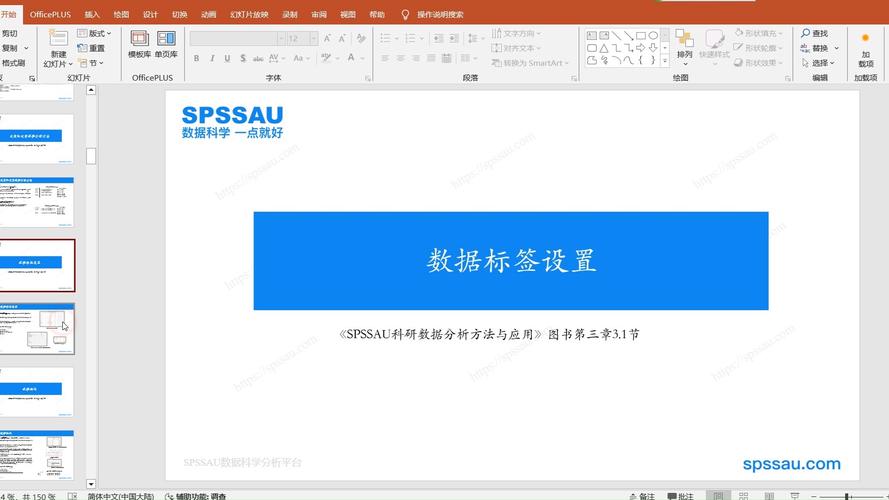Open the font size dropdown
This screenshot has width=889, height=500.
point(313,38)
